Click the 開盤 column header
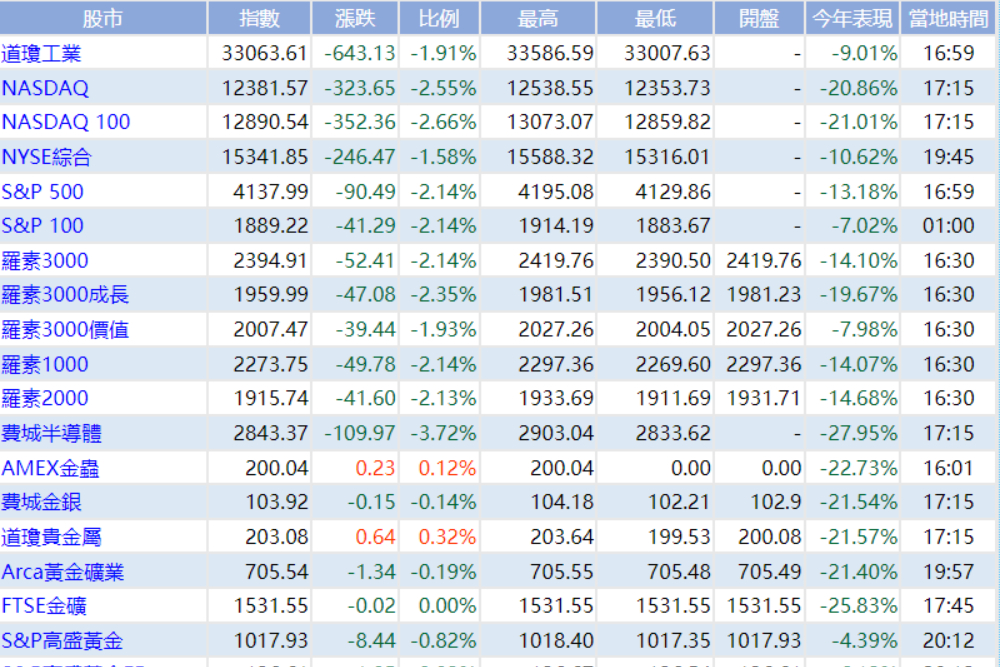The height and width of the screenshot is (667, 1000). click(x=759, y=18)
